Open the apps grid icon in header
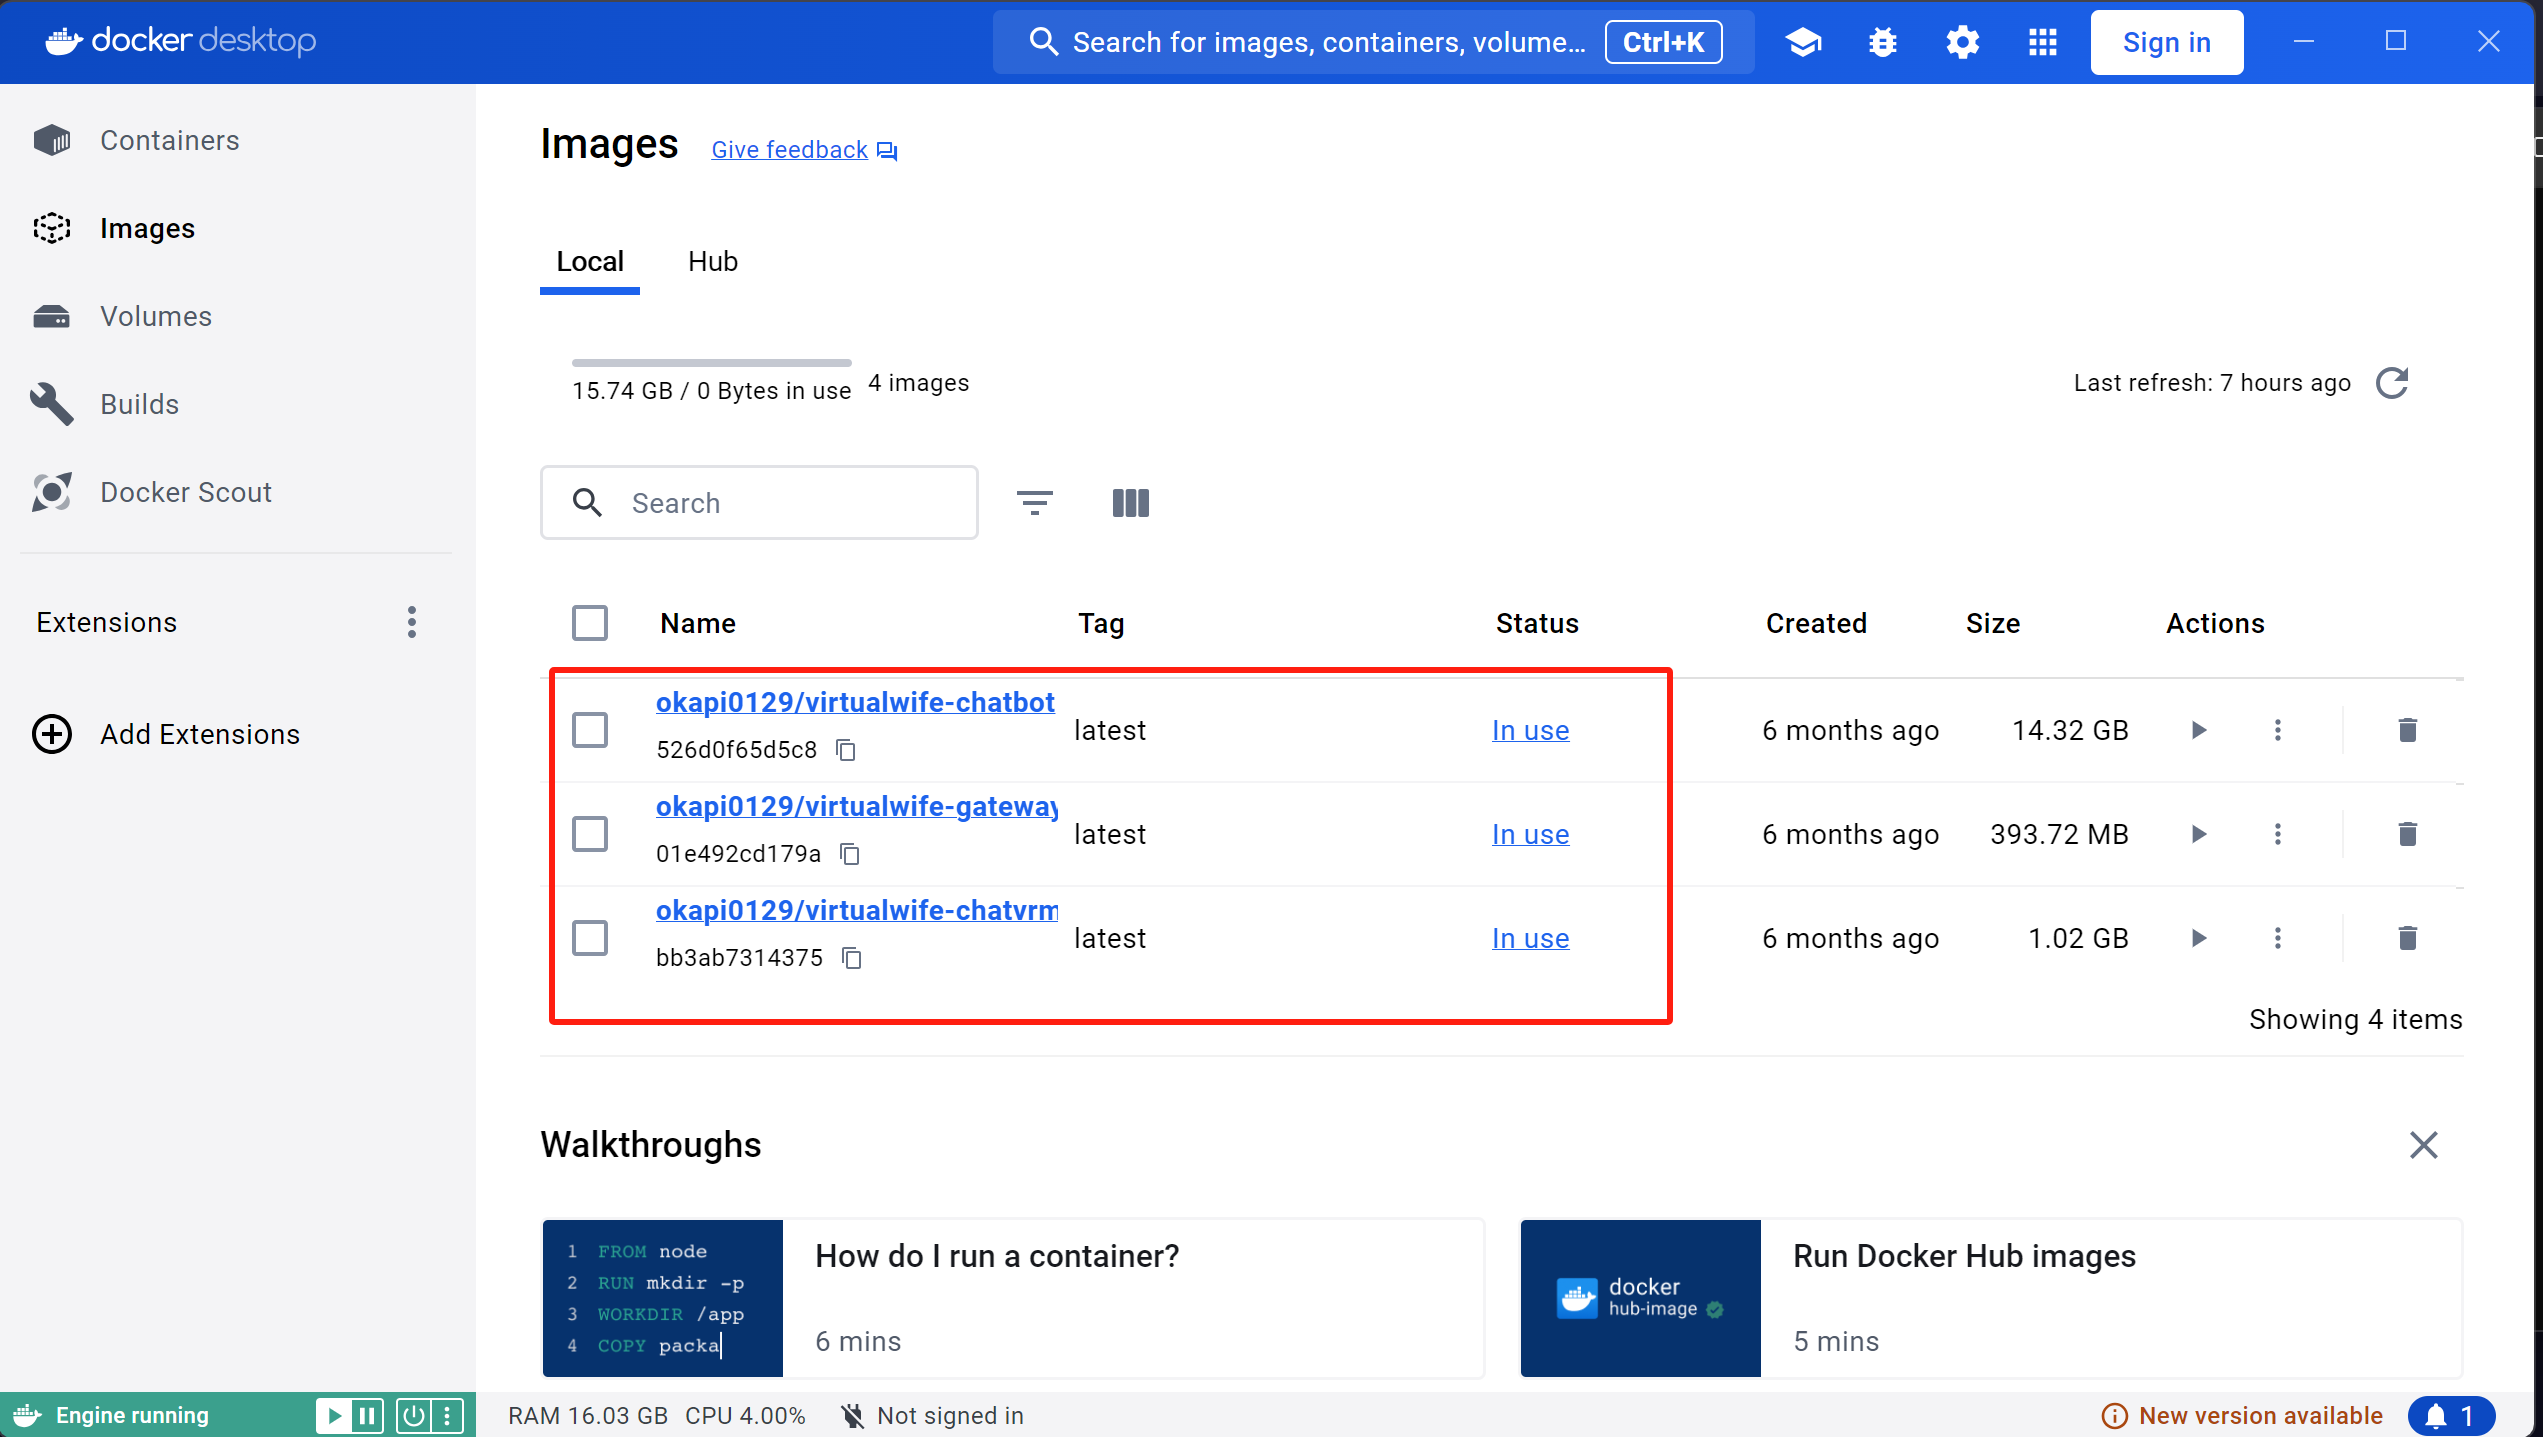The width and height of the screenshot is (2543, 1437). click(2042, 42)
